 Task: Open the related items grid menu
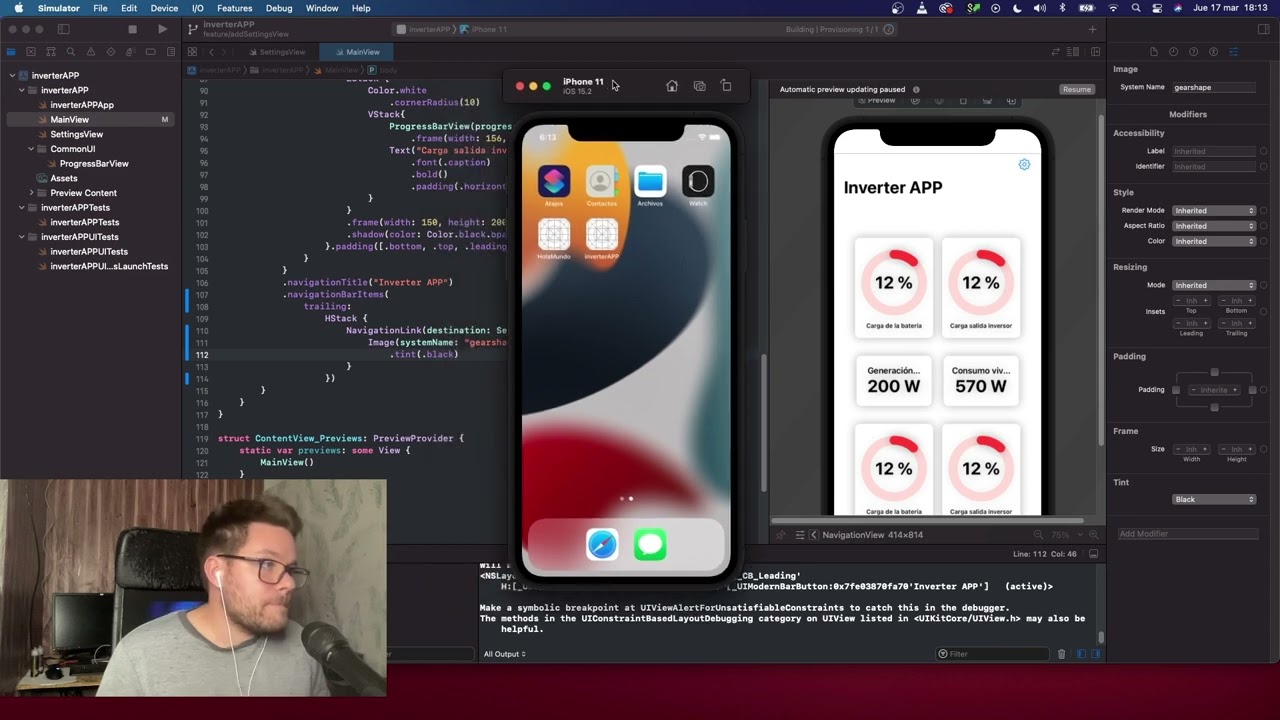click(191, 52)
